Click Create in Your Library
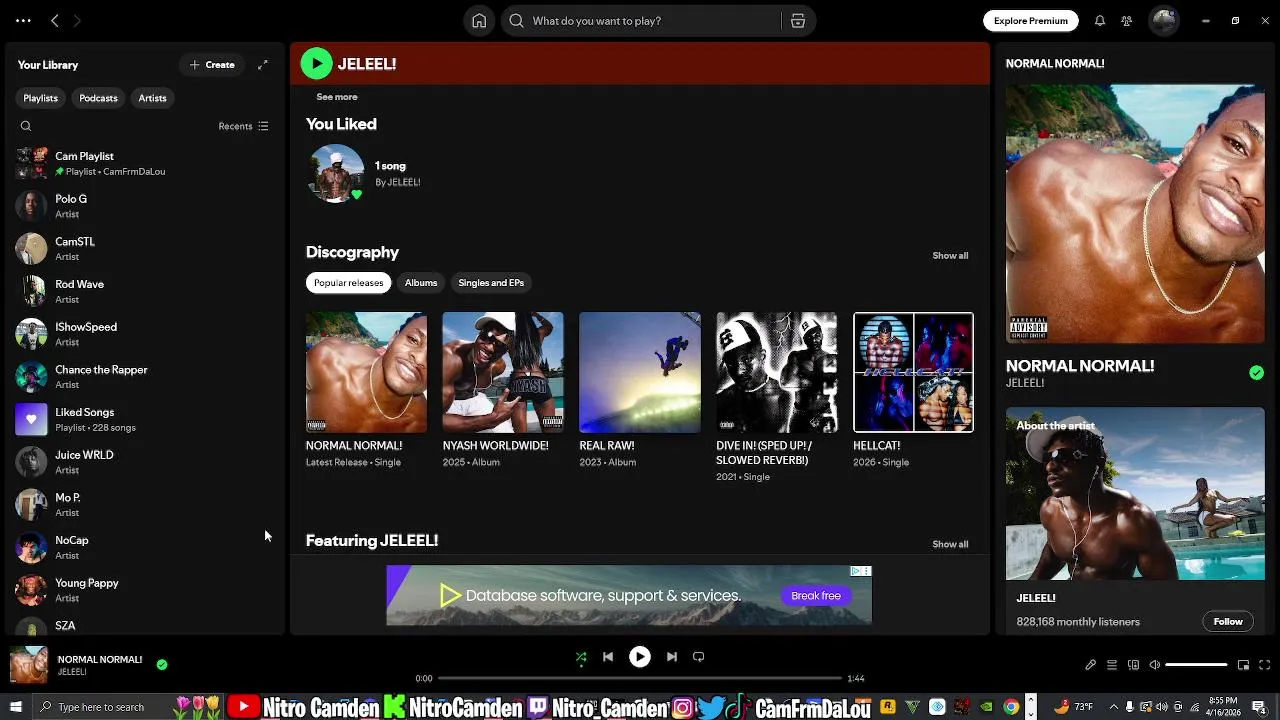Viewport: 1280px width, 720px height. [x=212, y=65]
